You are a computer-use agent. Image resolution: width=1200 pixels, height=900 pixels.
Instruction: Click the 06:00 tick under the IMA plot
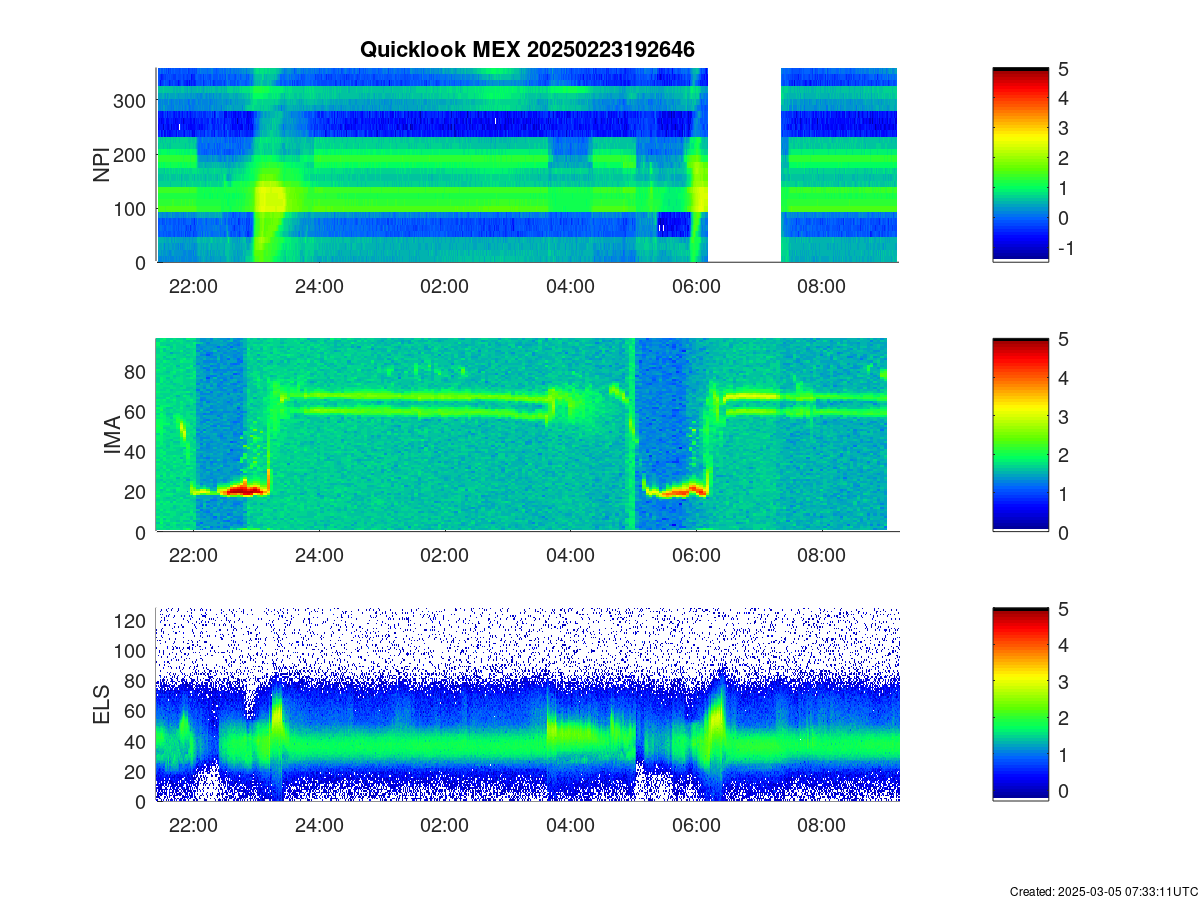[696, 556]
